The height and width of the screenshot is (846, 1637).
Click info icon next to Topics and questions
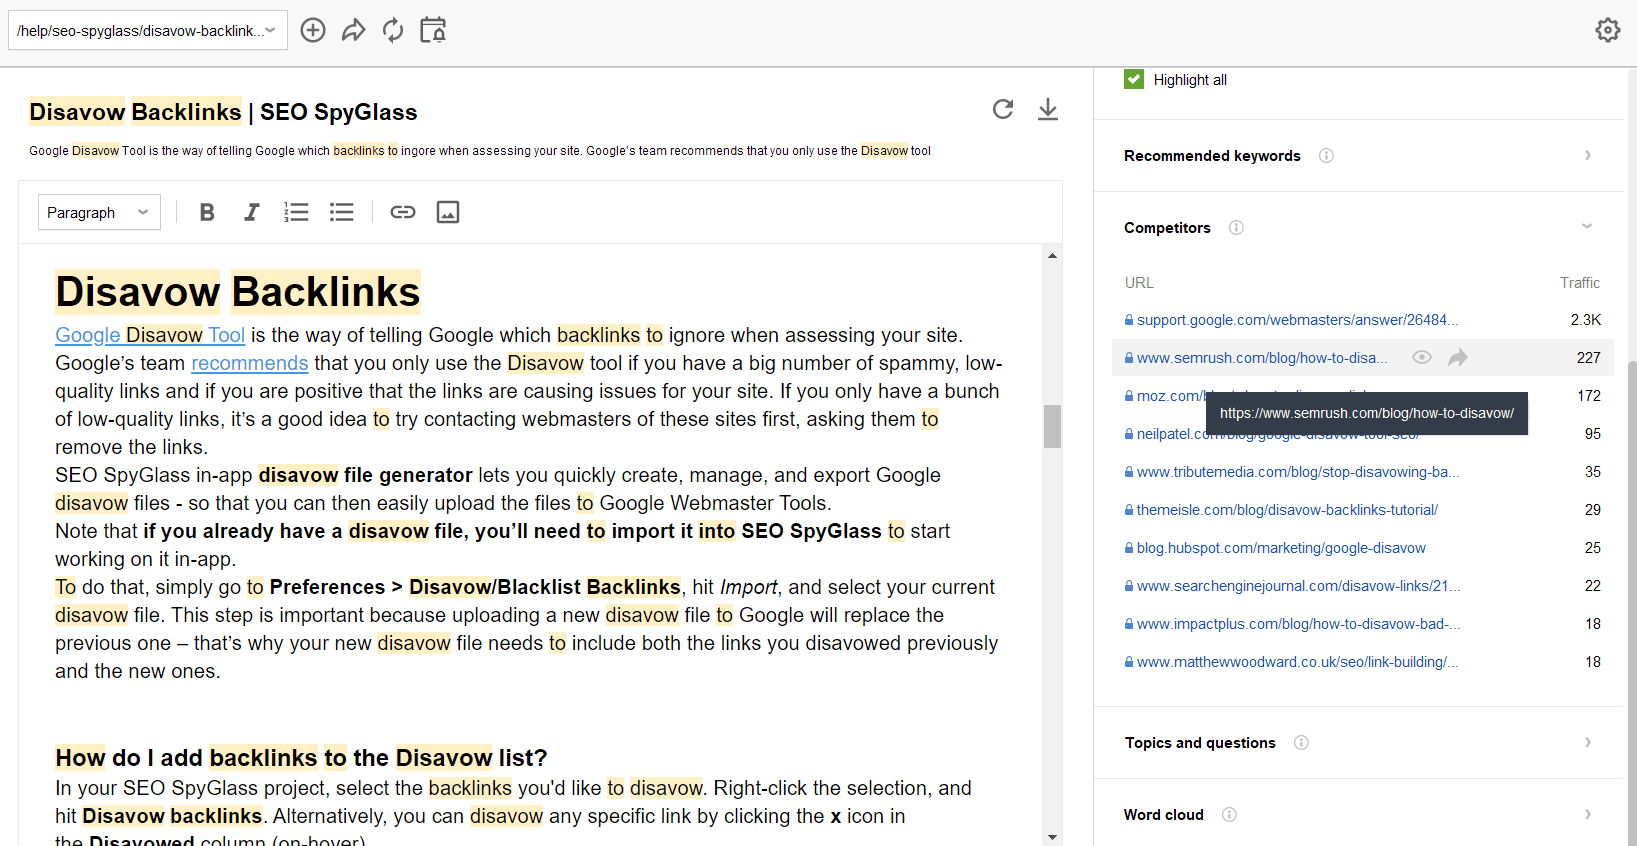coord(1301,743)
